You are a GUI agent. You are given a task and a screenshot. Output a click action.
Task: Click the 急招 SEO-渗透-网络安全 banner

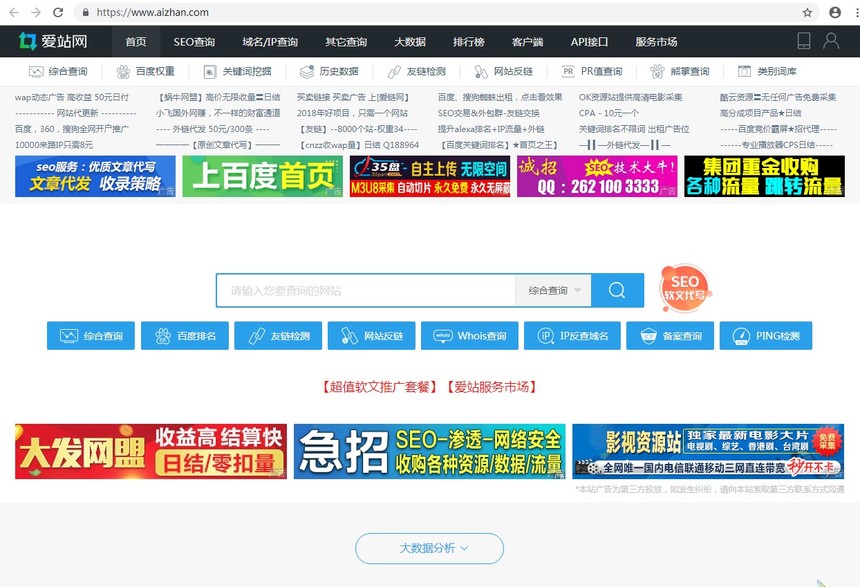coord(429,451)
